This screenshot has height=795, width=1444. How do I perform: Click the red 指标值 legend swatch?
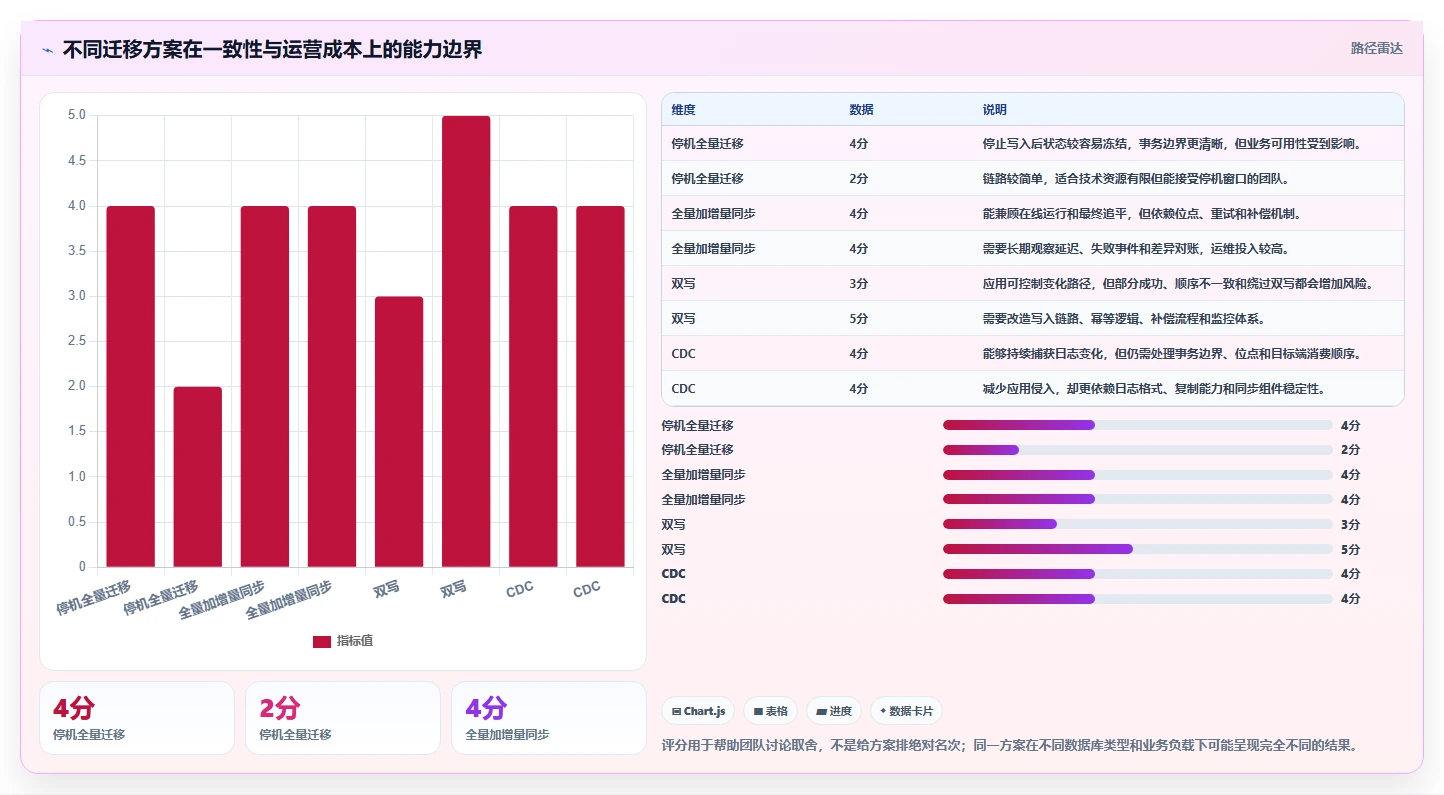pos(322,641)
